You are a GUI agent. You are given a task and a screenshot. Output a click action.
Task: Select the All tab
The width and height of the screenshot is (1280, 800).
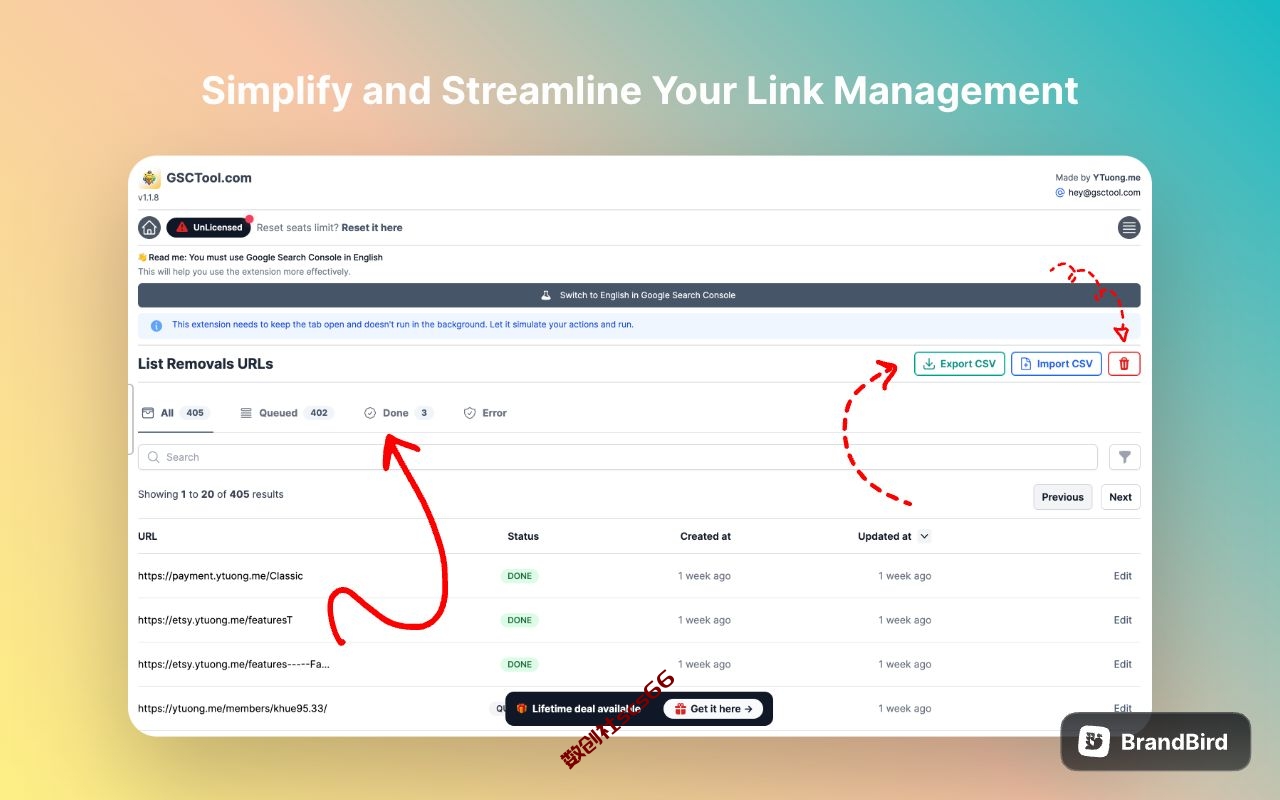tap(175, 413)
